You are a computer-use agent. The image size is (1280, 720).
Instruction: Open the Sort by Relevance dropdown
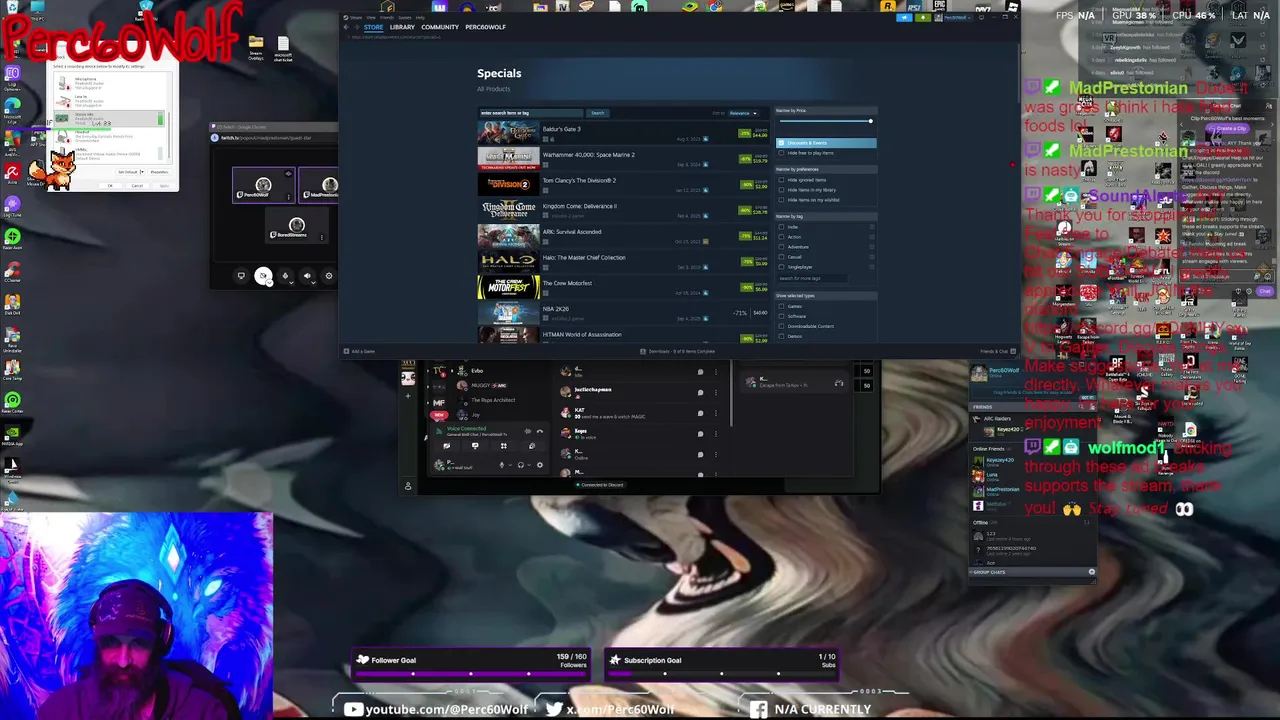(742, 113)
